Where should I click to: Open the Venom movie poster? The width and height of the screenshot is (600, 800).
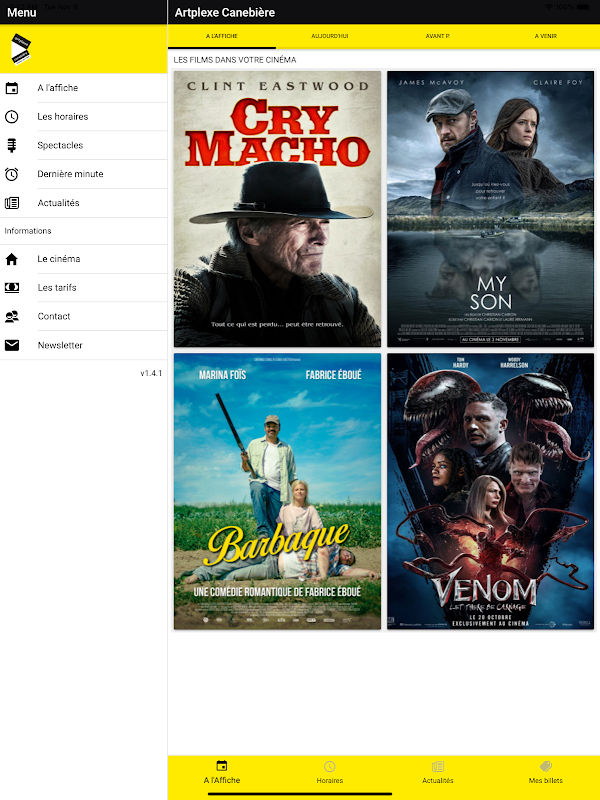pos(491,491)
